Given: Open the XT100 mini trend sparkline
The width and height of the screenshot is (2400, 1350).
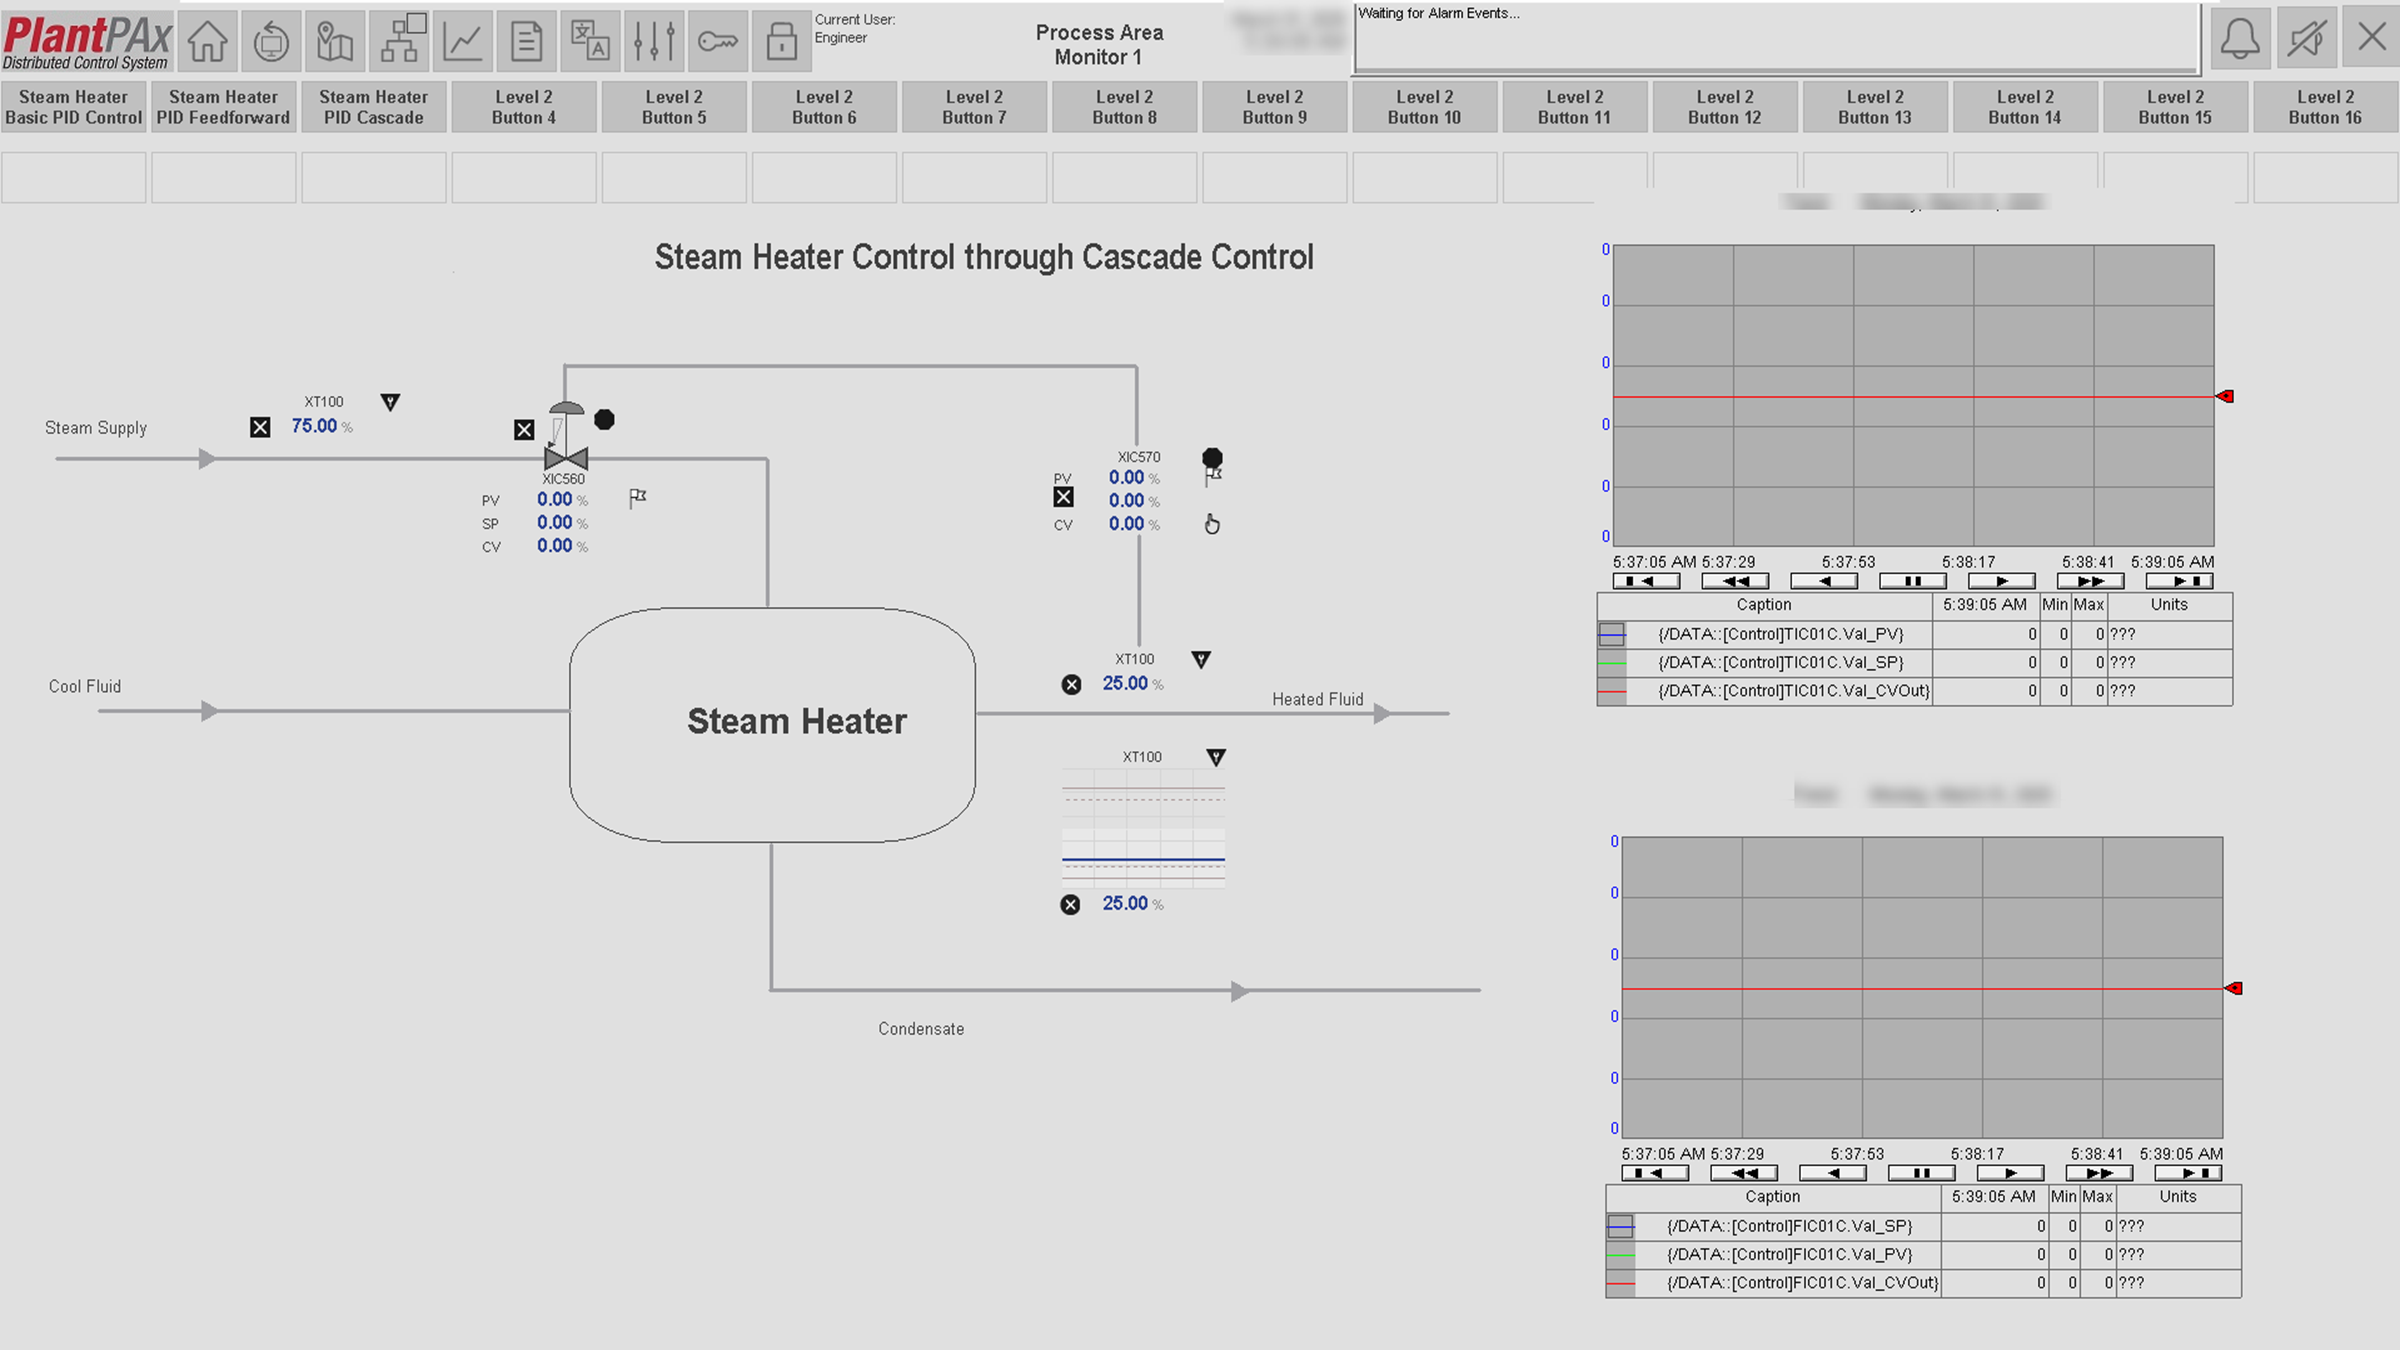Looking at the screenshot, I should (1144, 829).
